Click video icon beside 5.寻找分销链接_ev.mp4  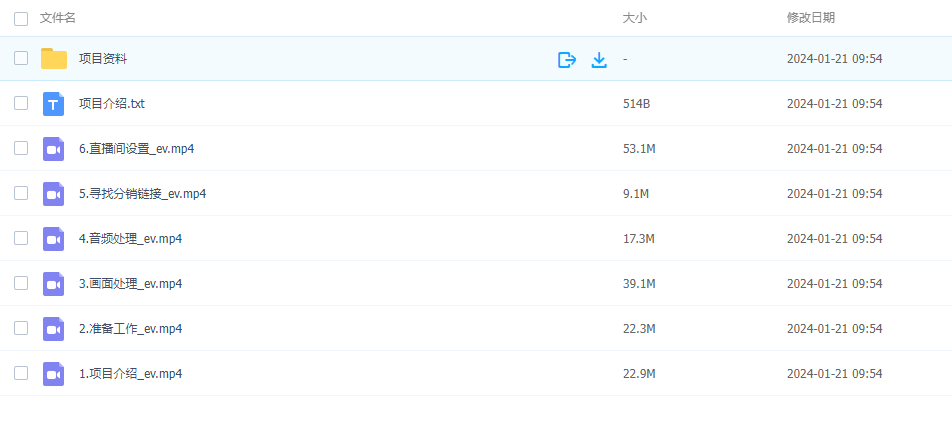coord(54,194)
